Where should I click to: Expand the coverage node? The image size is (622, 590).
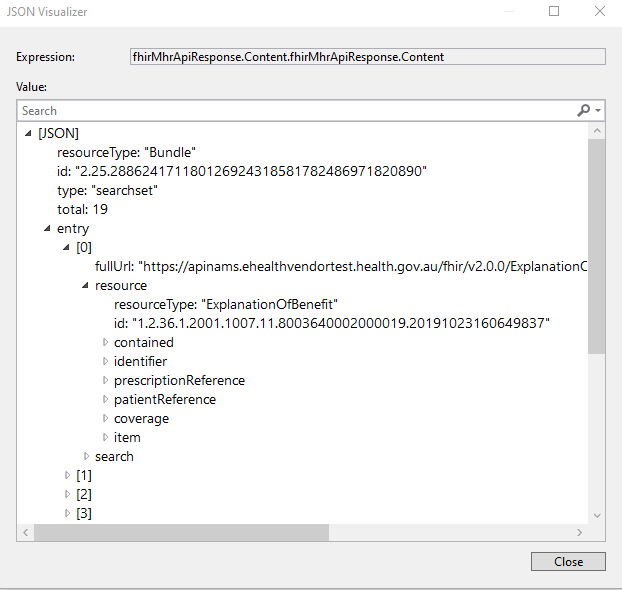click(x=105, y=419)
